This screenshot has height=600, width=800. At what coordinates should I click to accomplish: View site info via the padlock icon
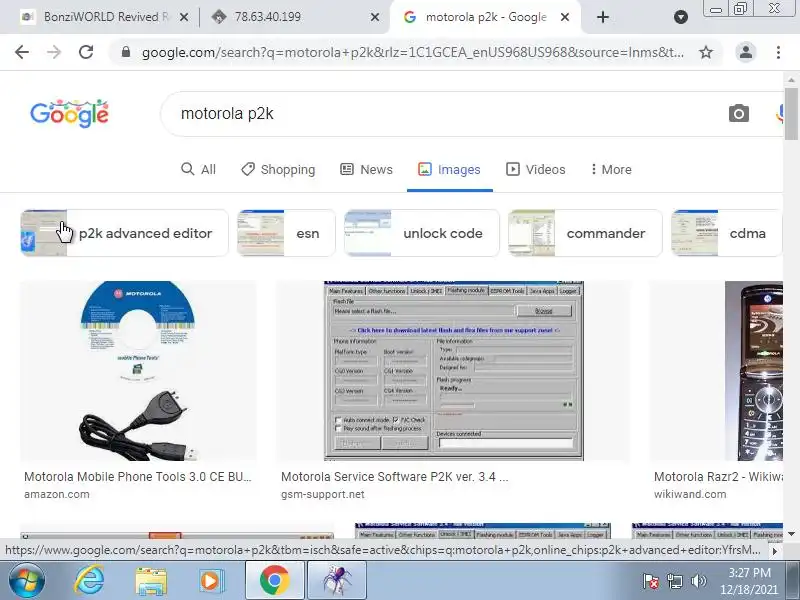tap(126, 52)
